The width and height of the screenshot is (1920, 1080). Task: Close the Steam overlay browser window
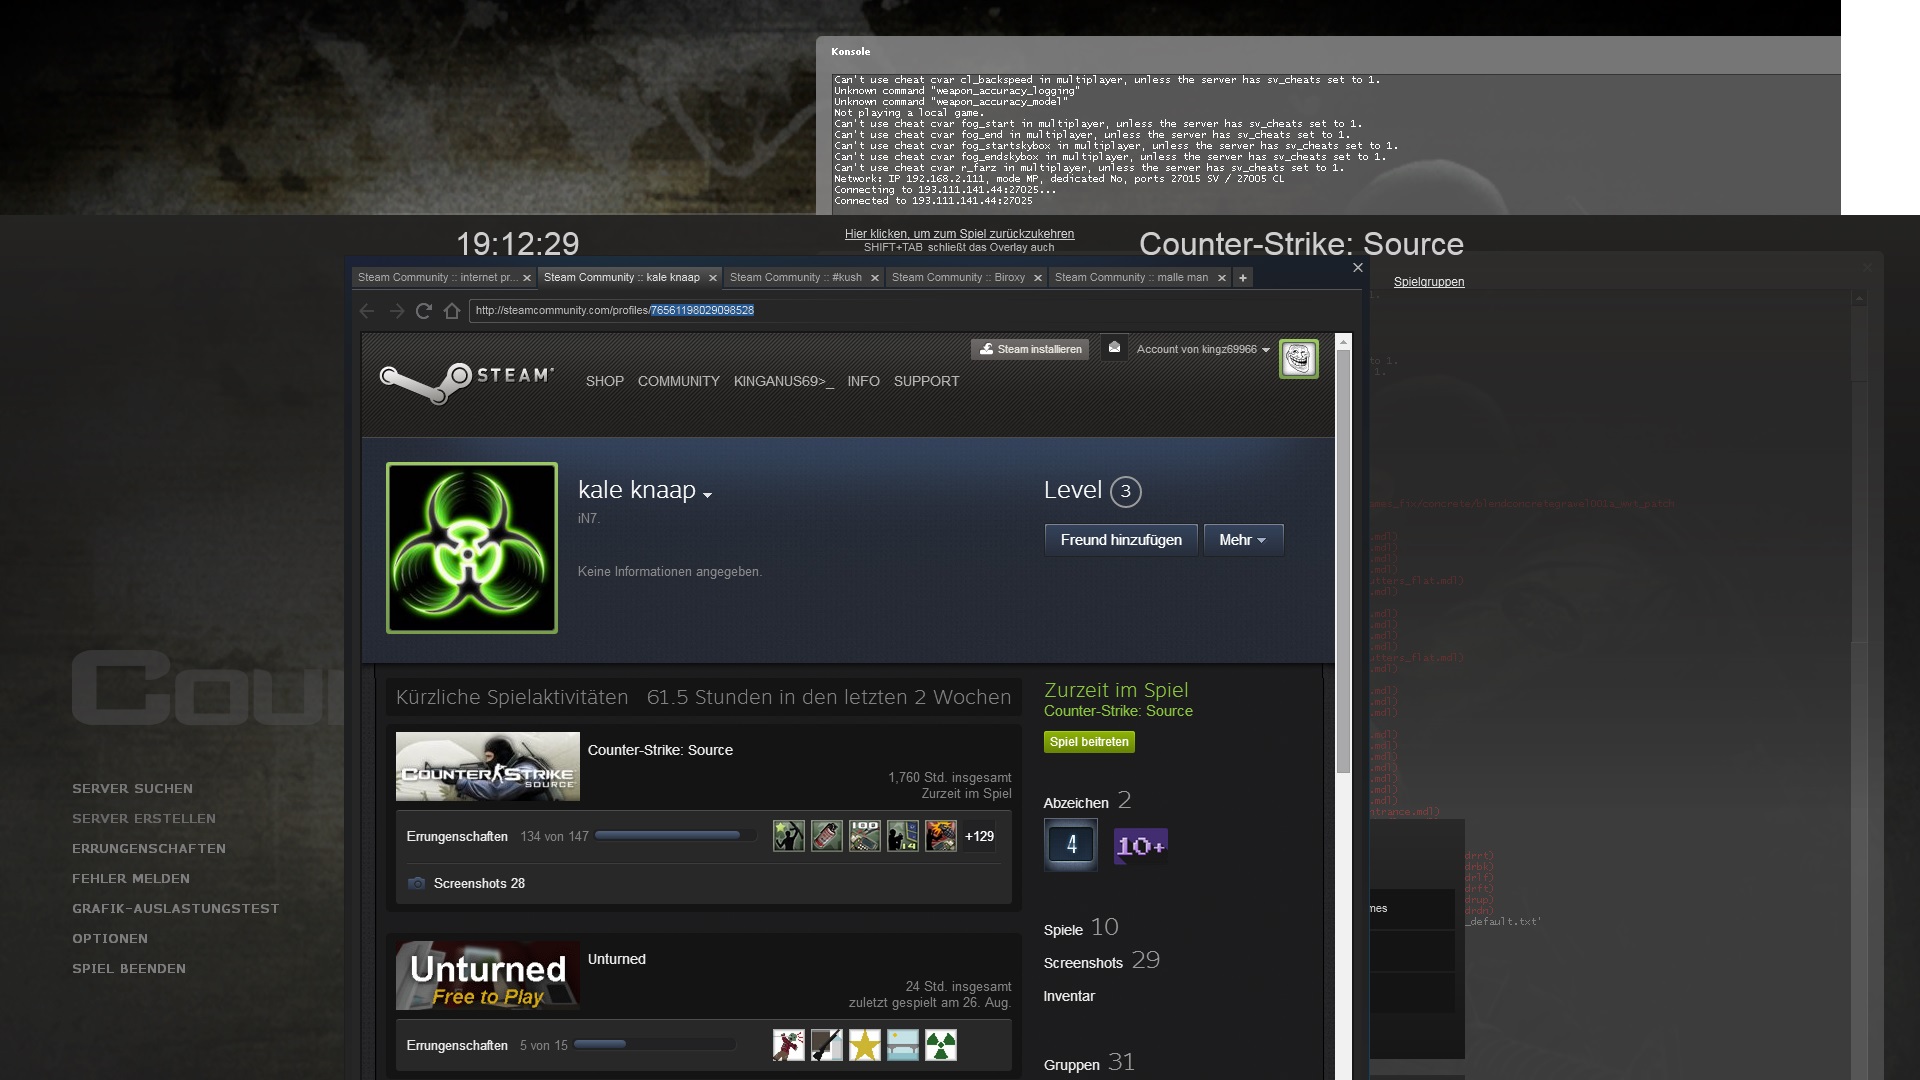click(1358, 268)
